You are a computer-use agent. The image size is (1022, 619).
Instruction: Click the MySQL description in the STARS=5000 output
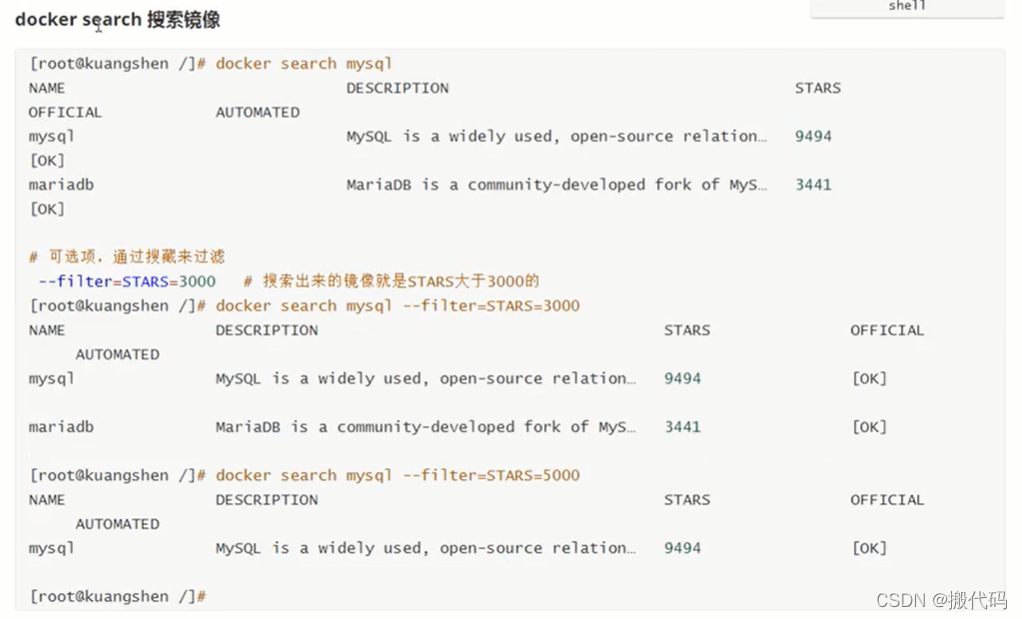click(x=426, y=549)
